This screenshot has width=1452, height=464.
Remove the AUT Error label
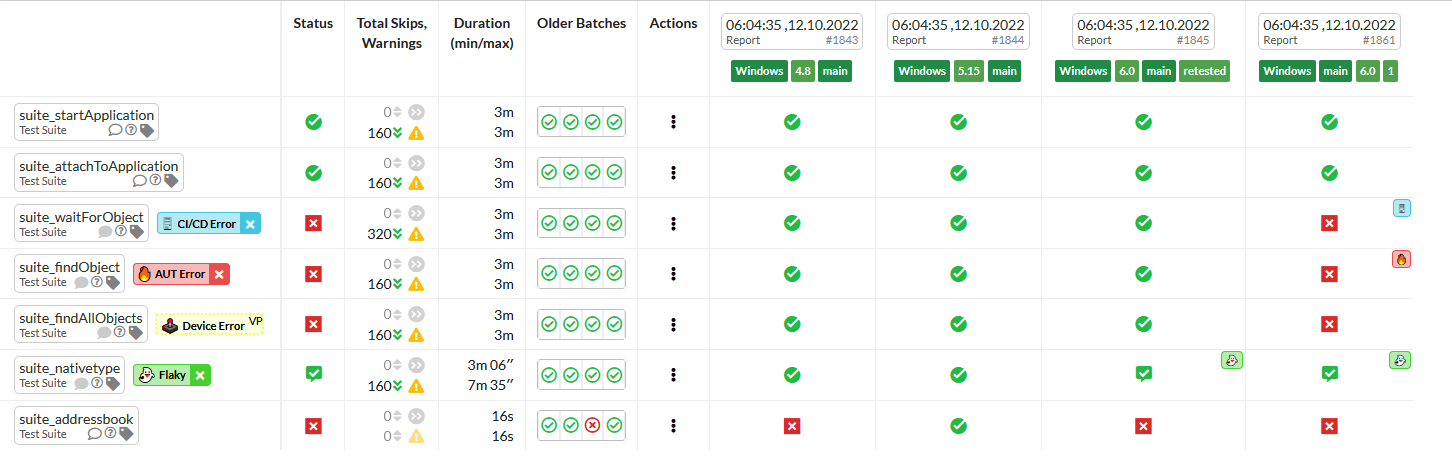tap(220, 274)
